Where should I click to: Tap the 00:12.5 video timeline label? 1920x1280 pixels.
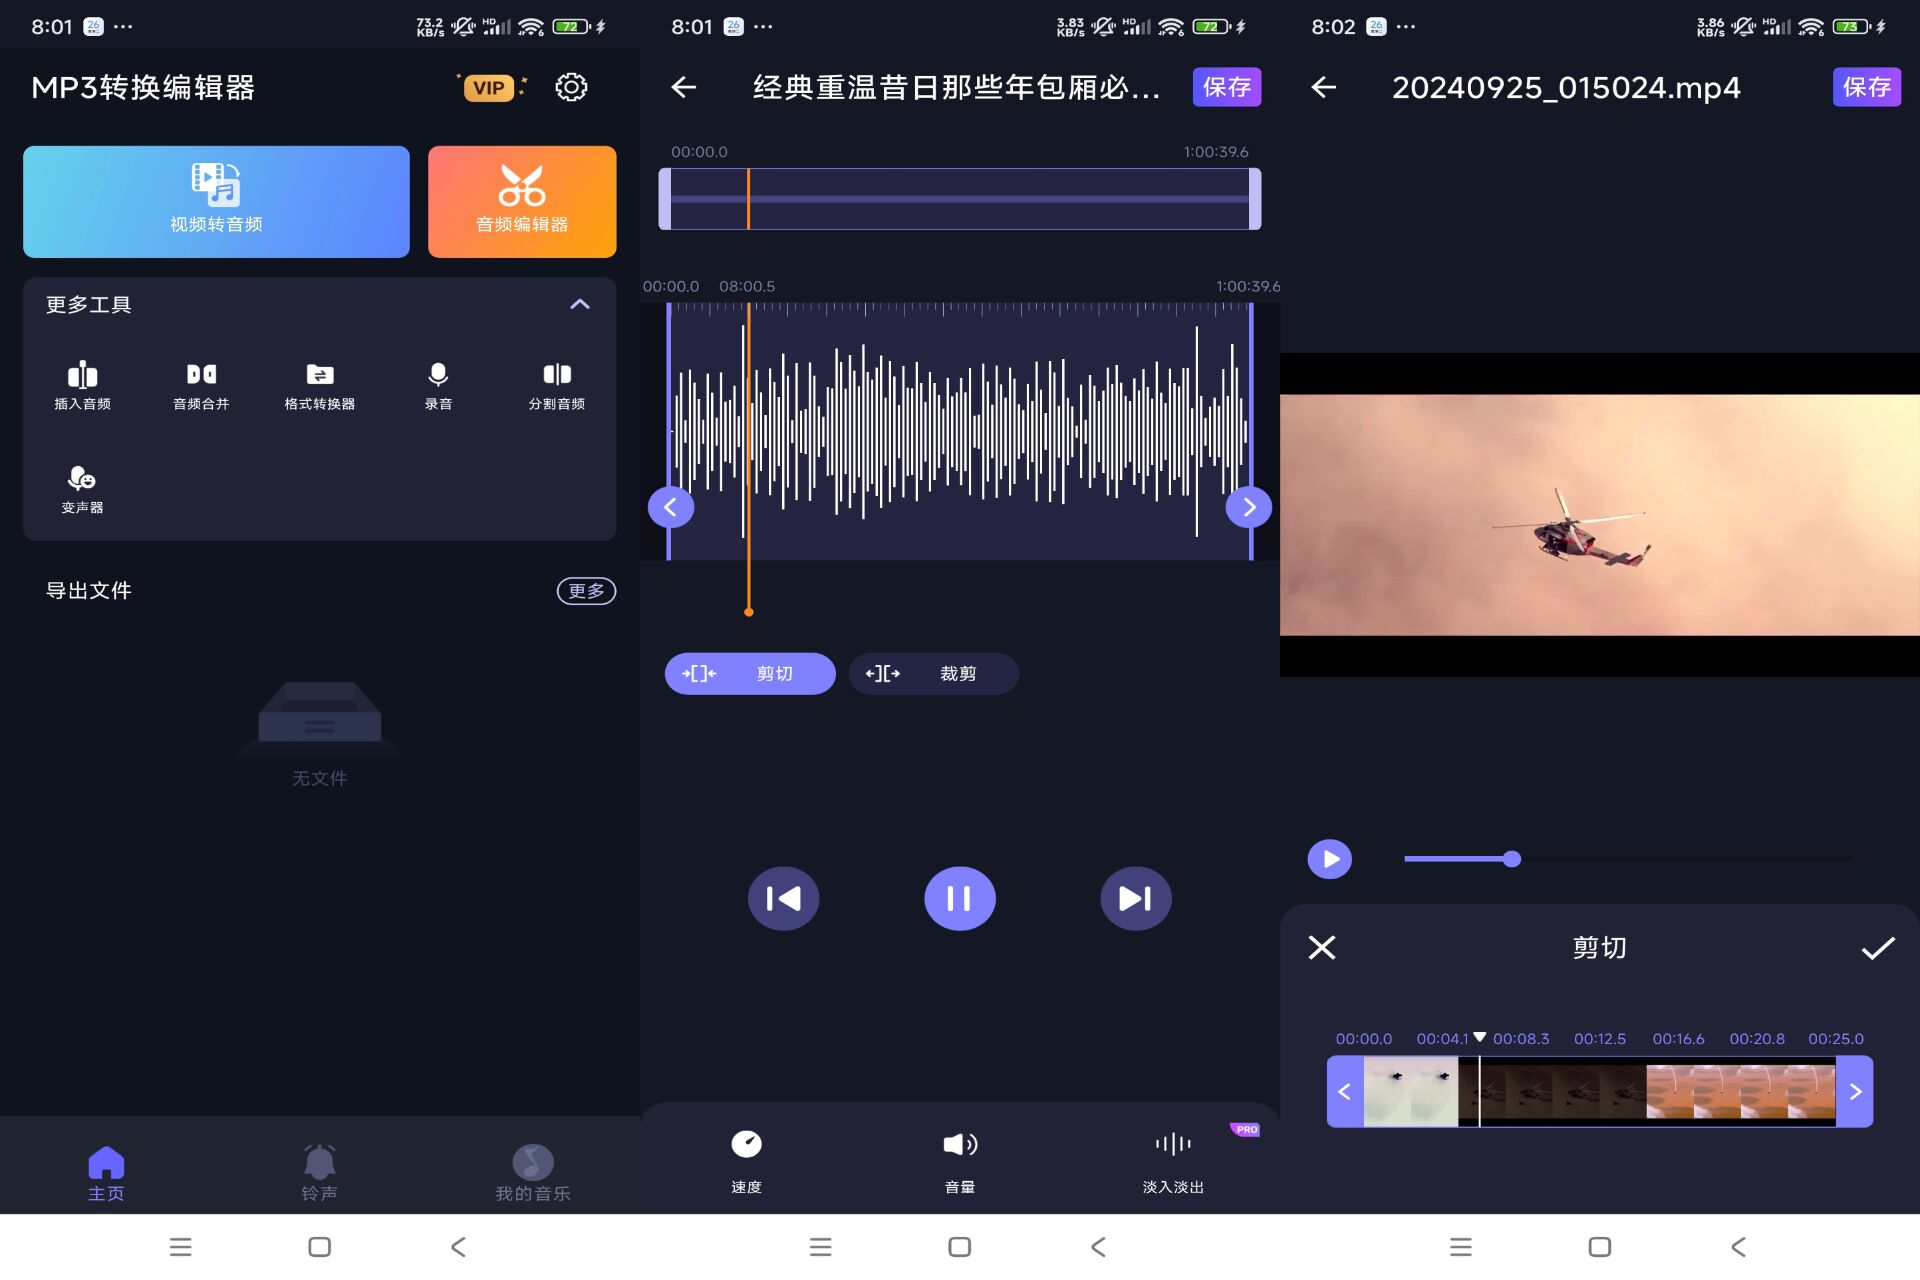(x=1600, y=1039)
